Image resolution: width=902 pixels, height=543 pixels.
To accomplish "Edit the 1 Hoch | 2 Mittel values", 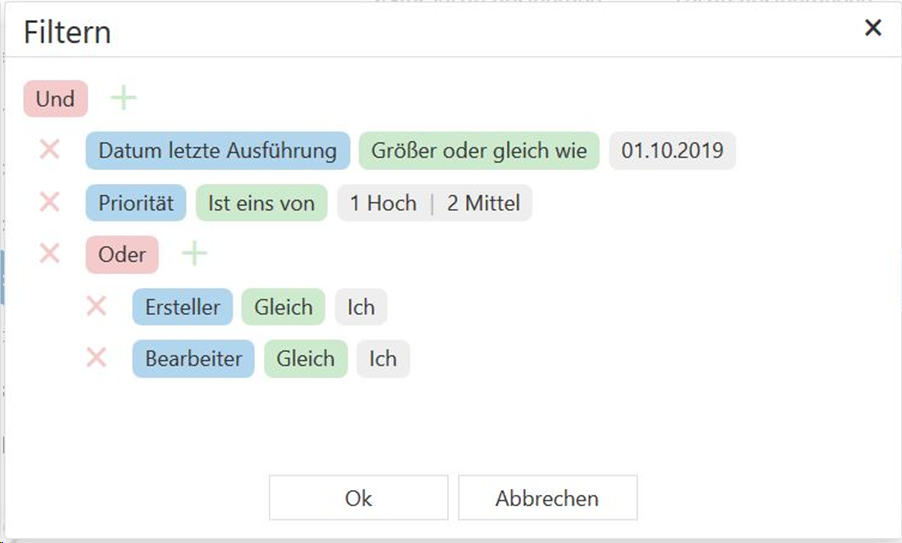I will 434,204.
